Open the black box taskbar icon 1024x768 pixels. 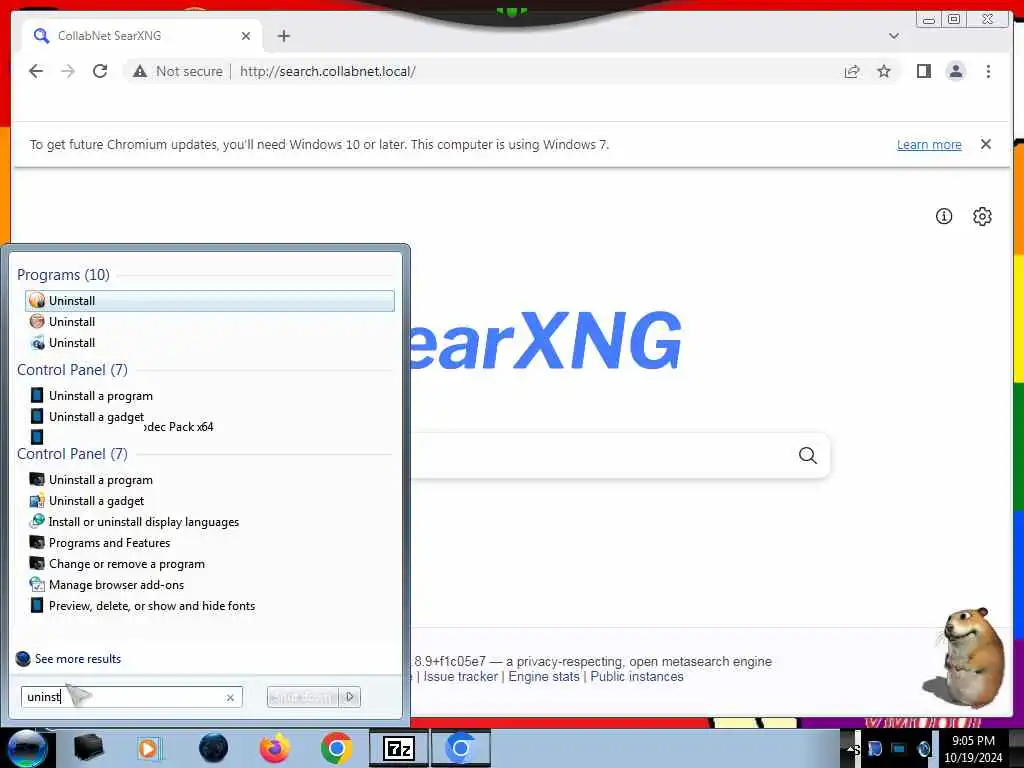click(x=88, y=748)
